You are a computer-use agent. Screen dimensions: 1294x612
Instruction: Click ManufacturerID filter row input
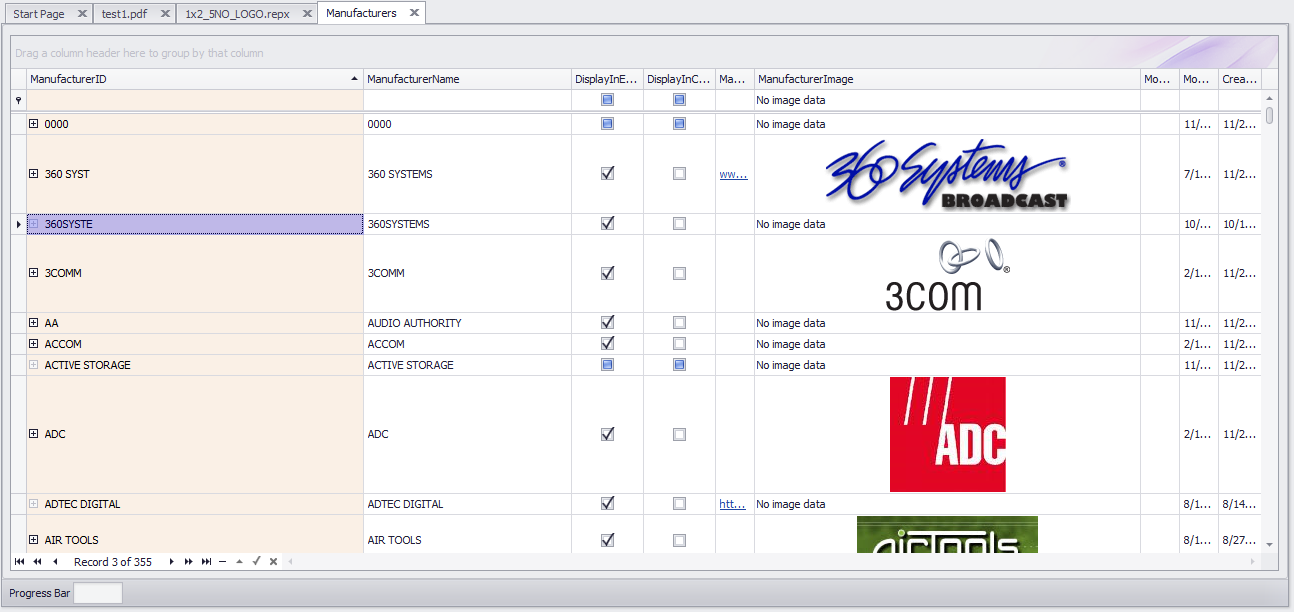coord(195,100)
